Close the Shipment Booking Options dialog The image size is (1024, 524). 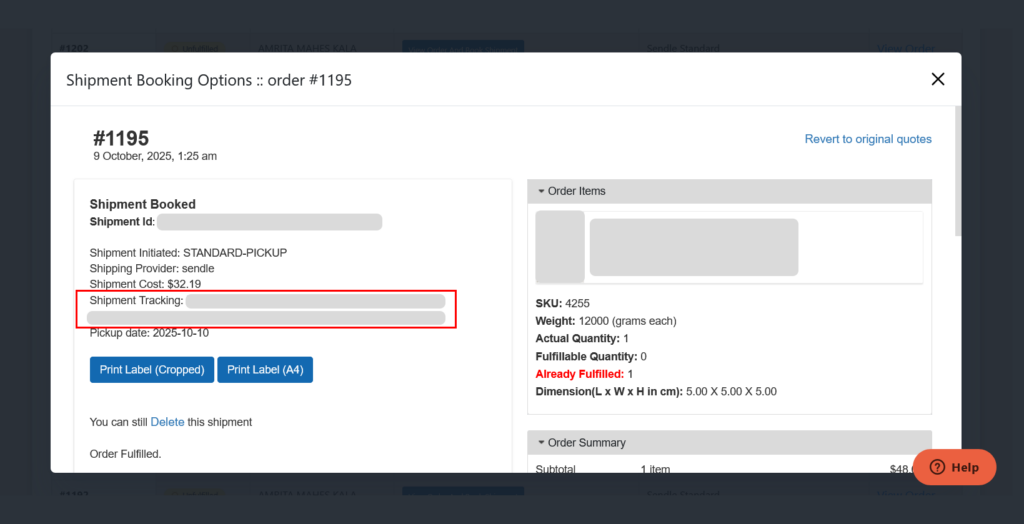(x=937, y=79)
